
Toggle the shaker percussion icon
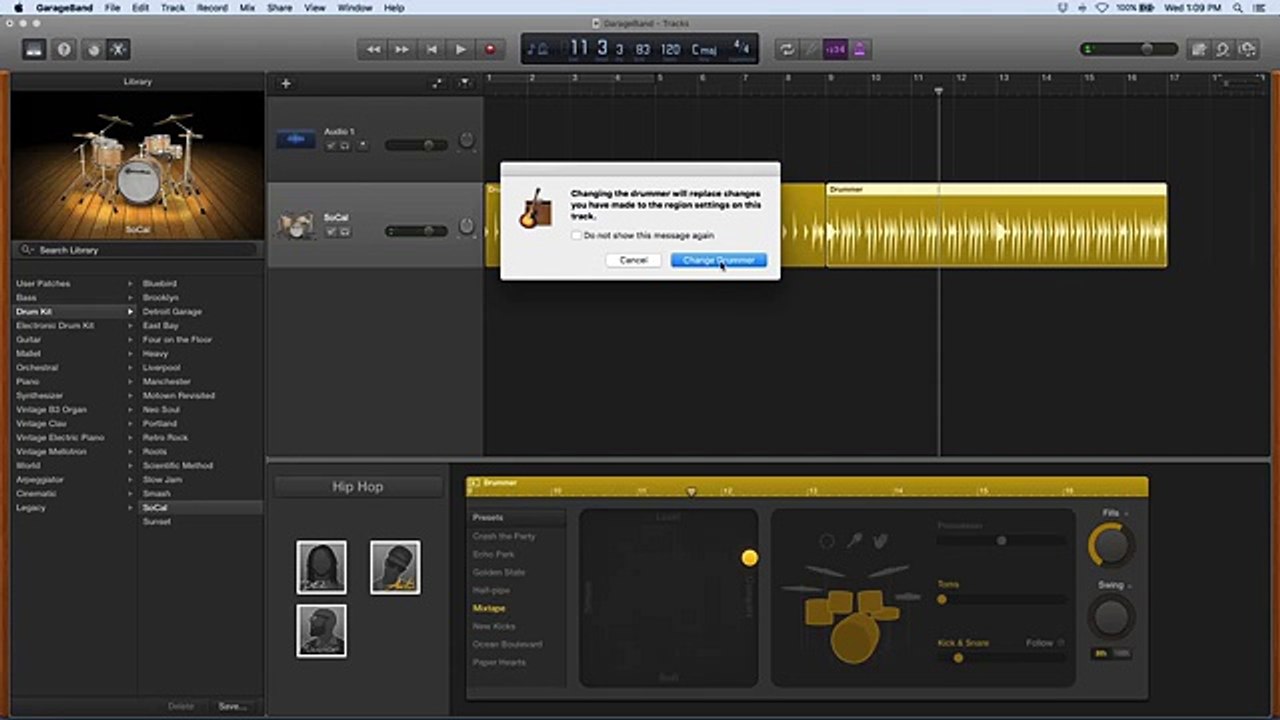[x=854, y=541]
